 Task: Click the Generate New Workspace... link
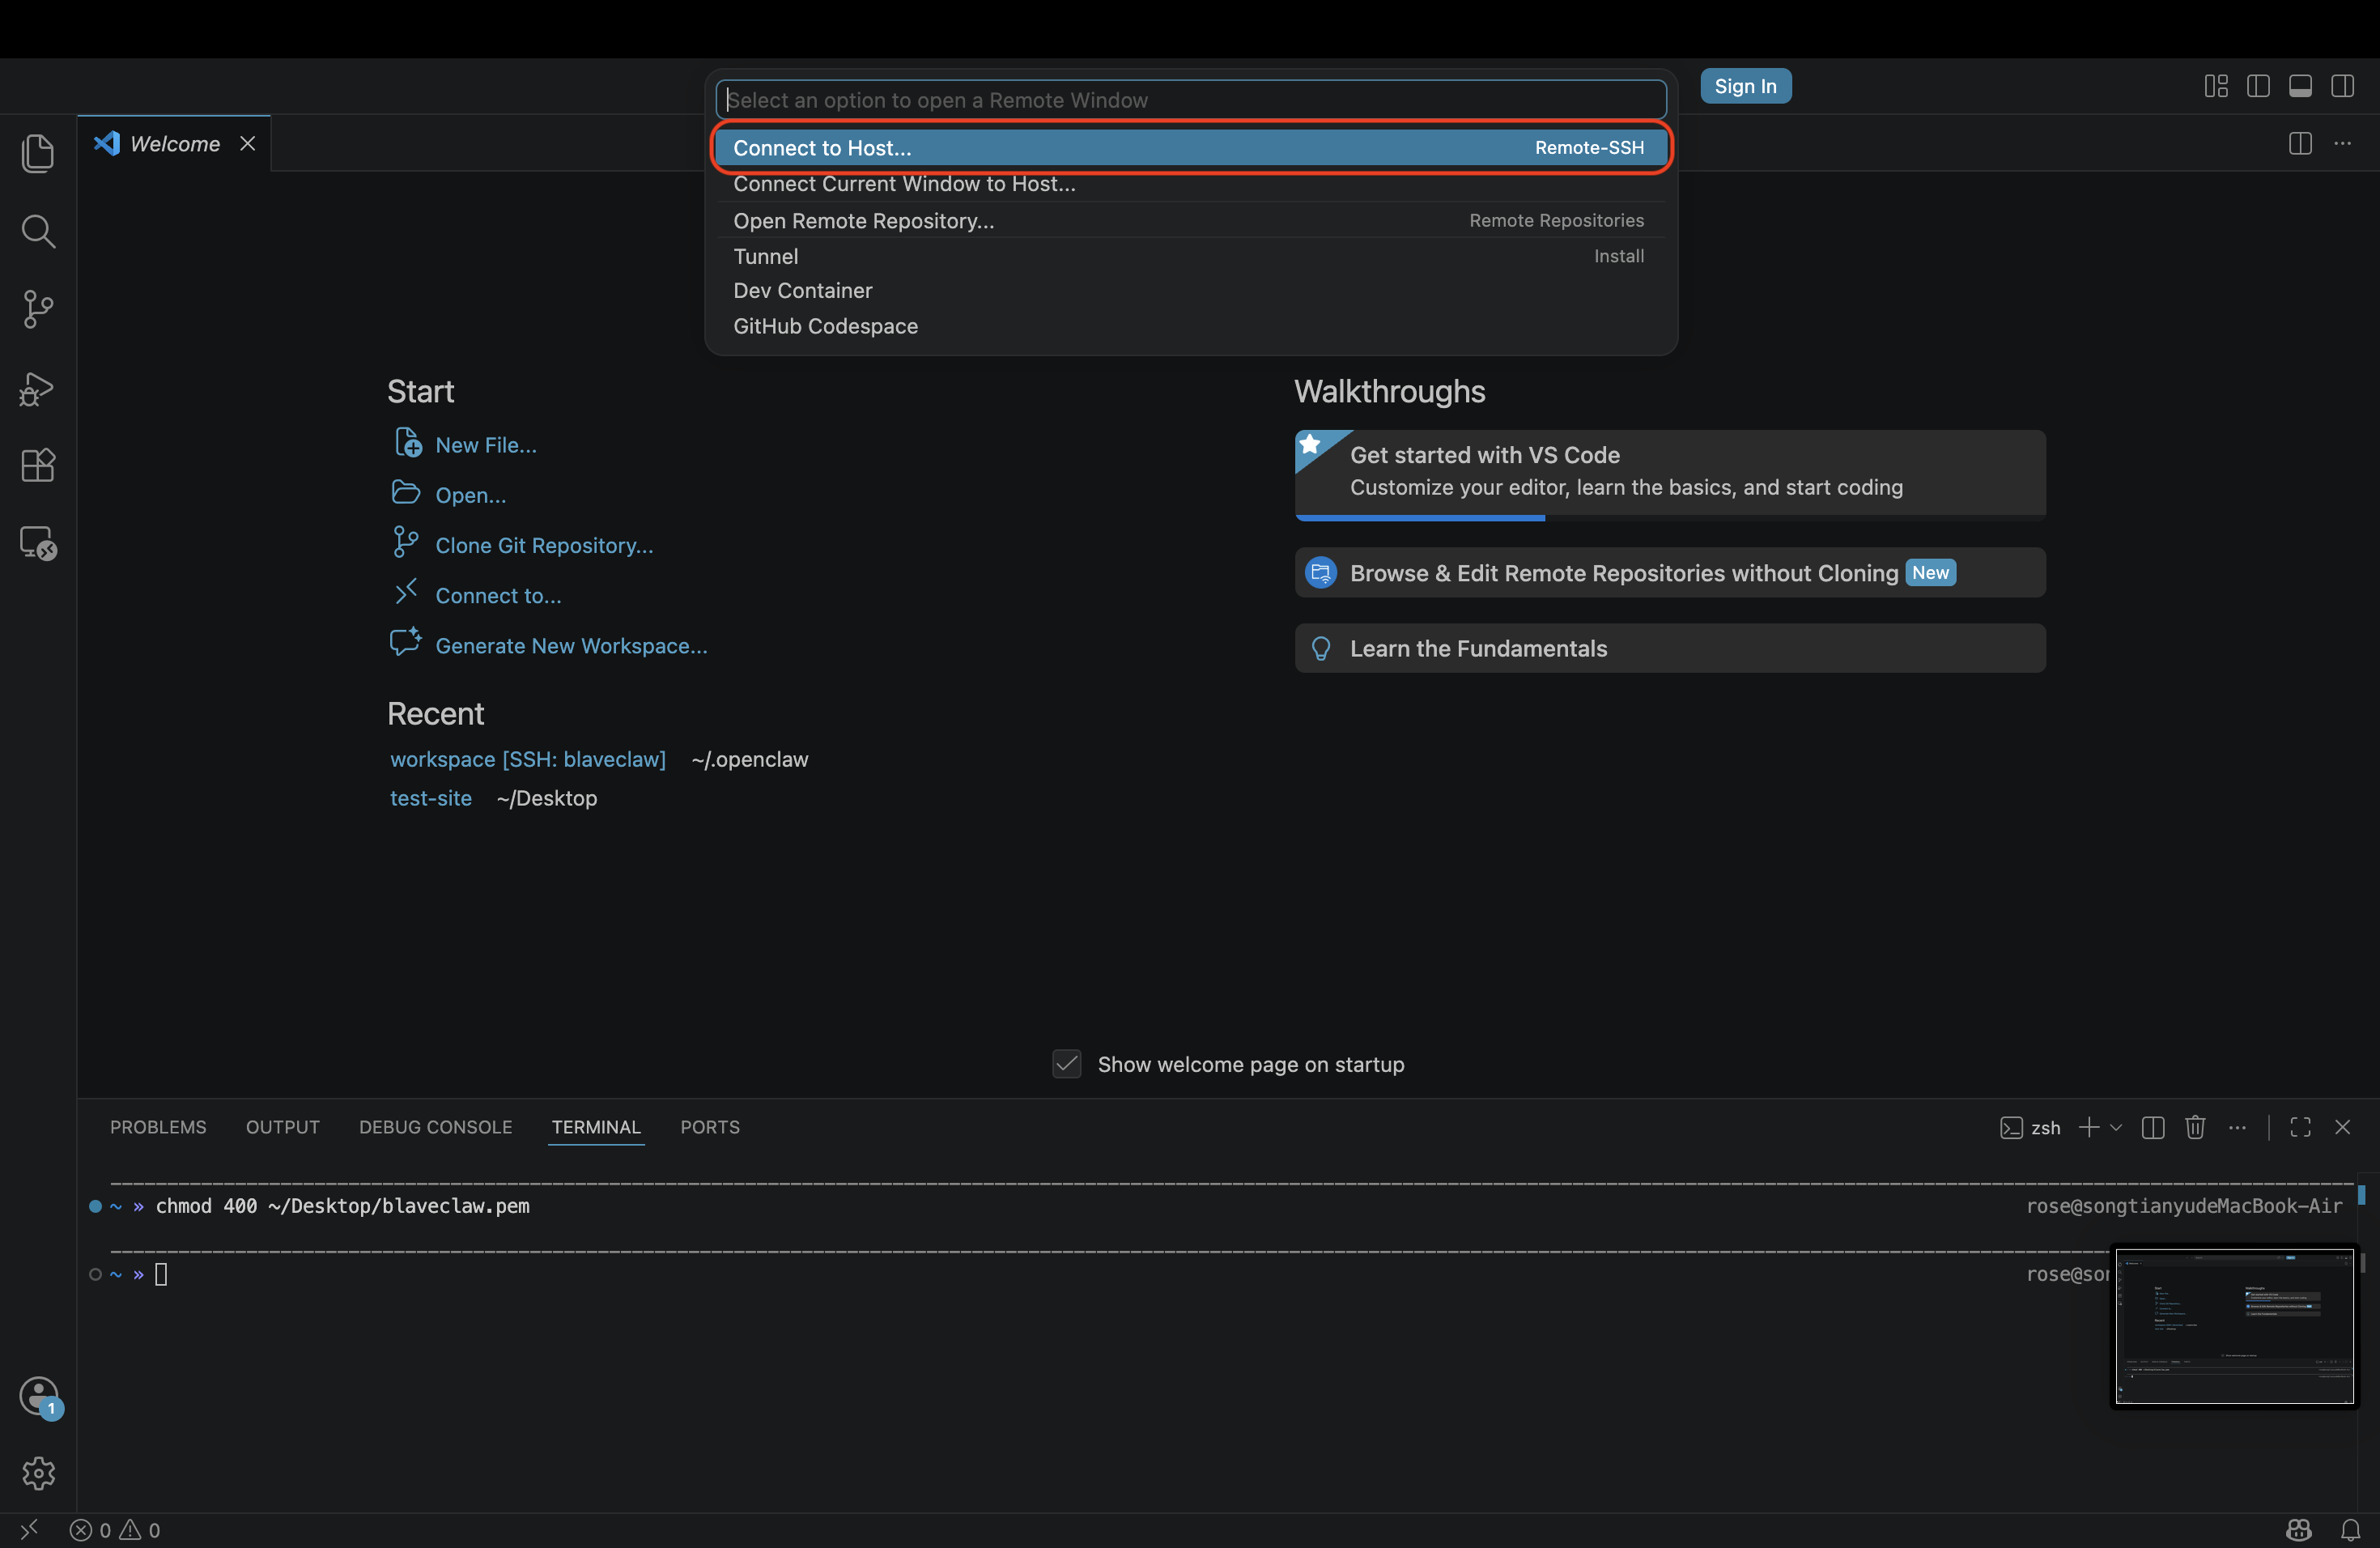571,645
